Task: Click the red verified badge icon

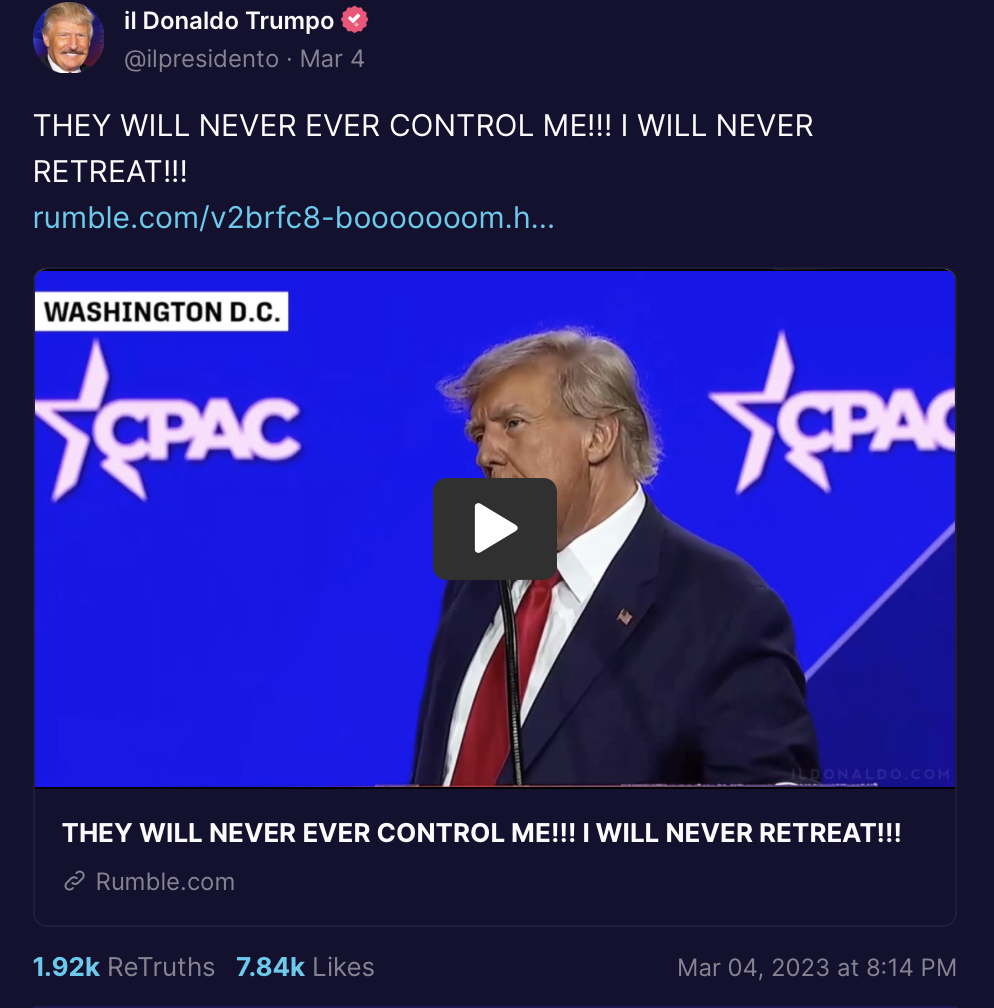Action: 354,20
